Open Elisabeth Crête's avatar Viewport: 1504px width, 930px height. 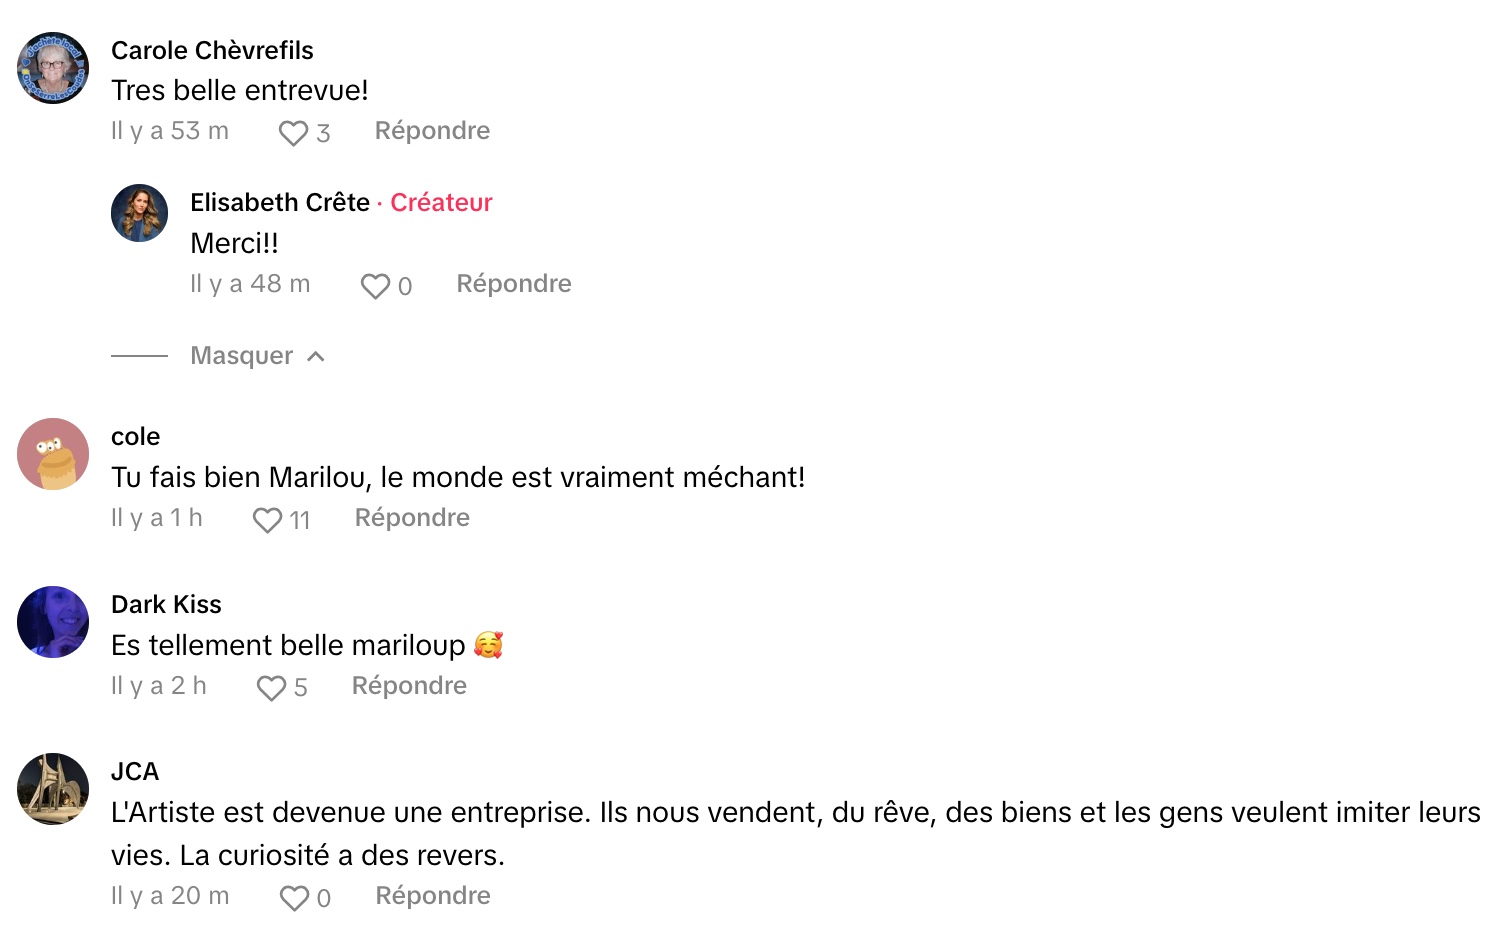pos(139,213)
